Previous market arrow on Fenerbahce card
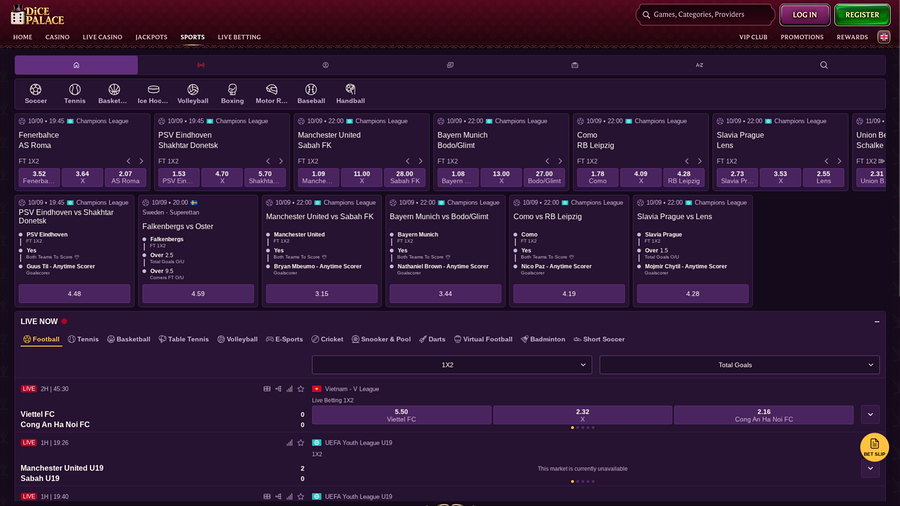Viewport: 900px width, 506px height. point(129,161)
